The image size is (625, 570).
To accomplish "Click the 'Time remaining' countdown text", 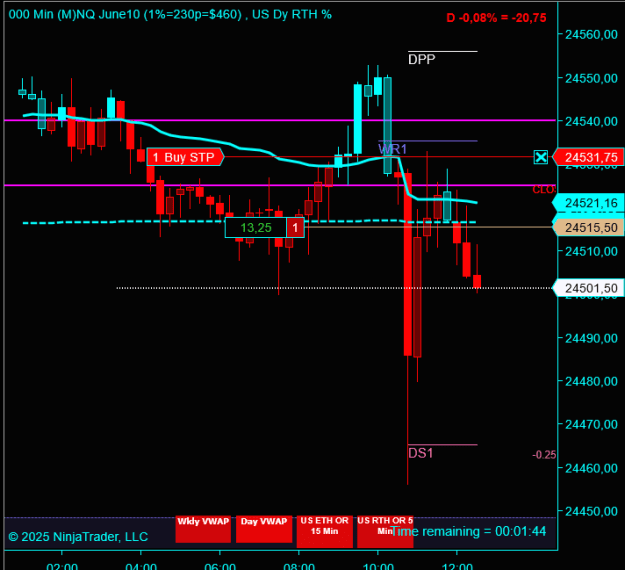I will [468, 531].
